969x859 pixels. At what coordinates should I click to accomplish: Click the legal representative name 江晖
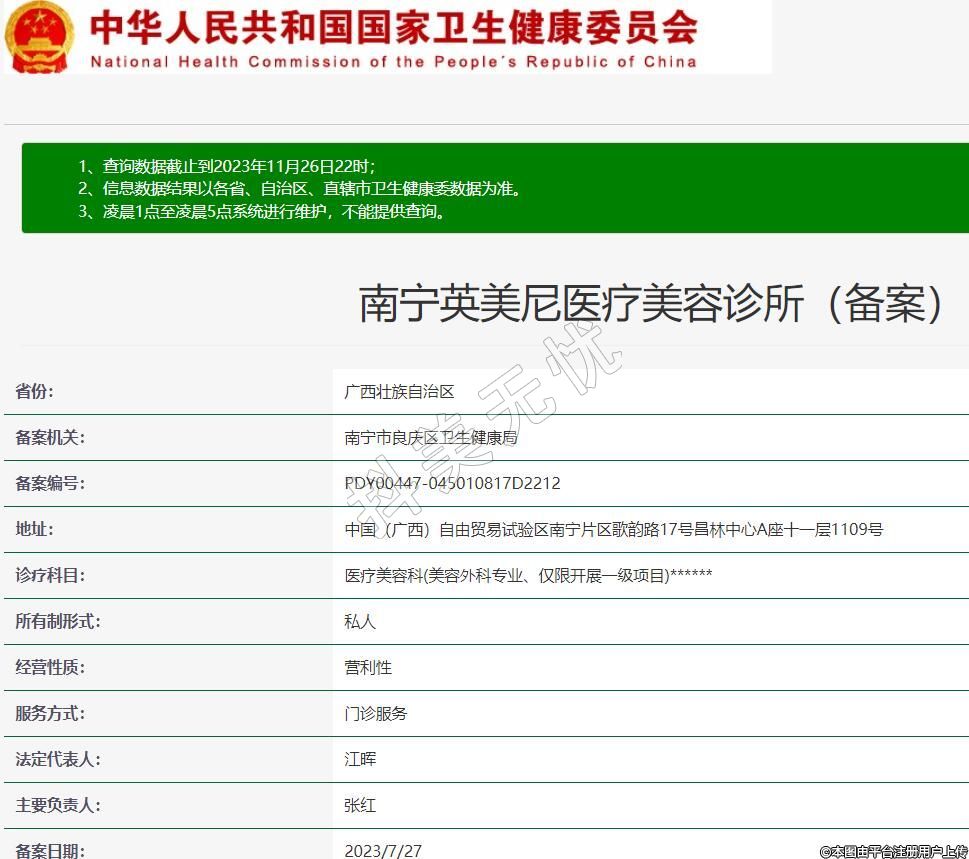tap(360, 759)
